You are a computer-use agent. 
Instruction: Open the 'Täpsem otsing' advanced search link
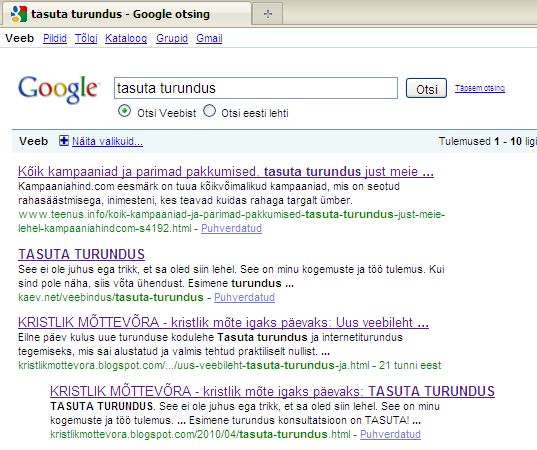[480, 88]
